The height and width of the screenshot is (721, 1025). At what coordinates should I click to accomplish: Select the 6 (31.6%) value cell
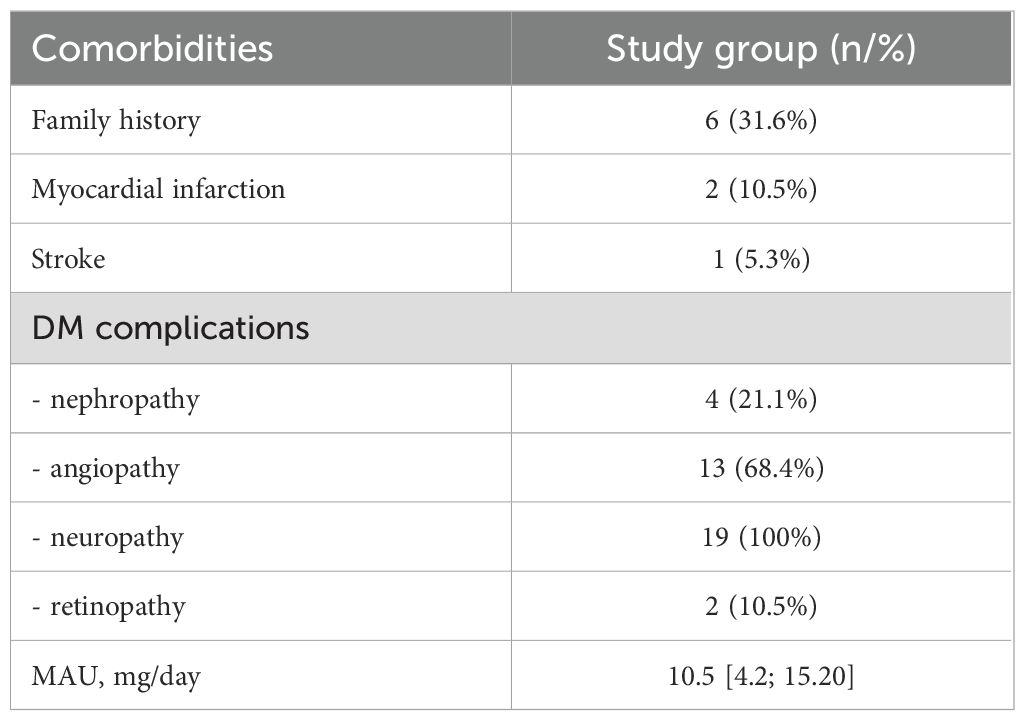[761, 121]
